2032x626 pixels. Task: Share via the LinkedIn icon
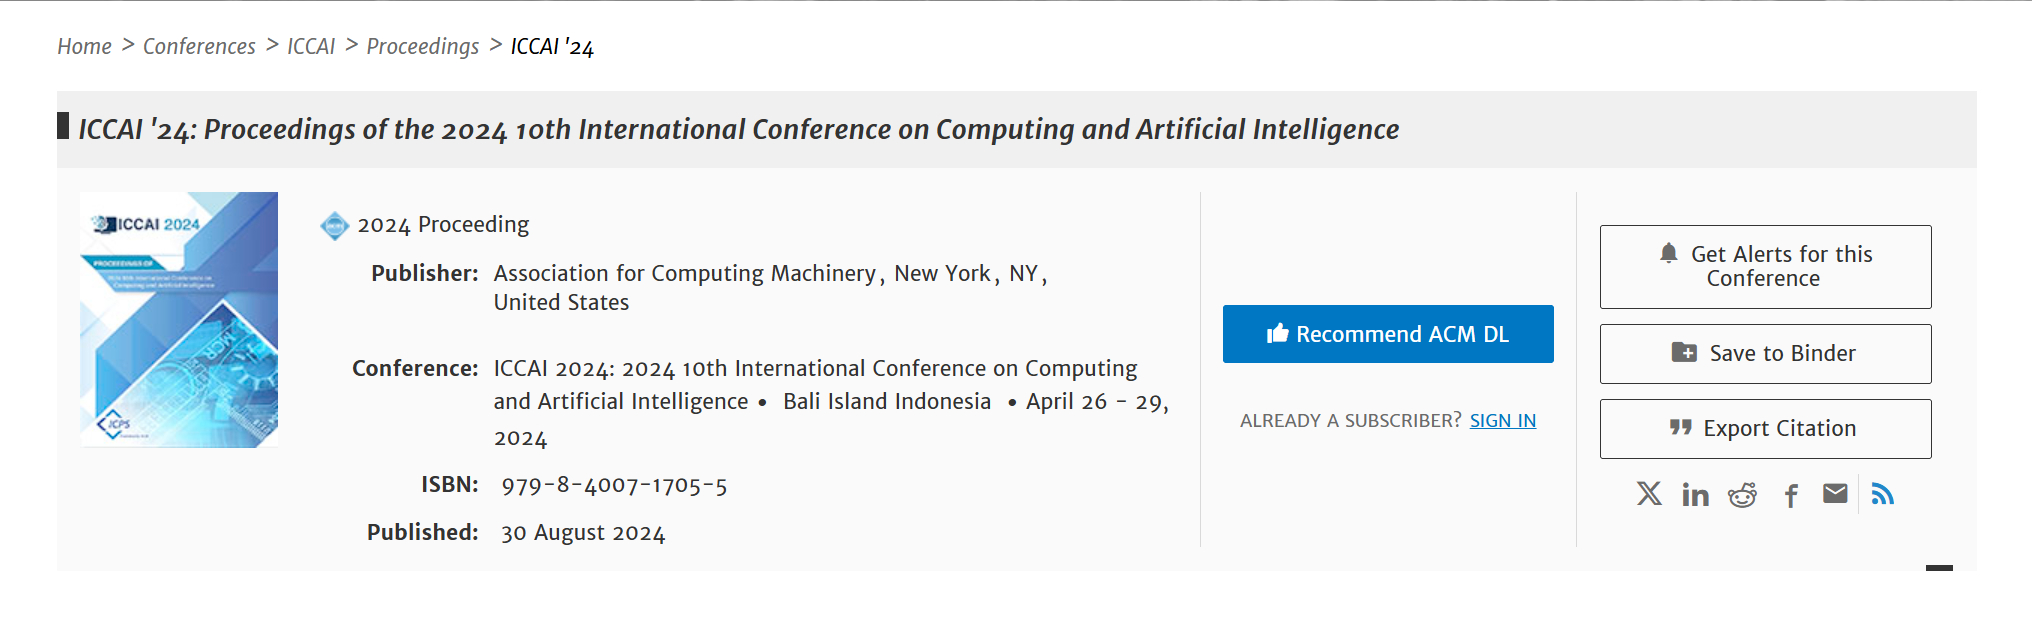(1695, 494)
